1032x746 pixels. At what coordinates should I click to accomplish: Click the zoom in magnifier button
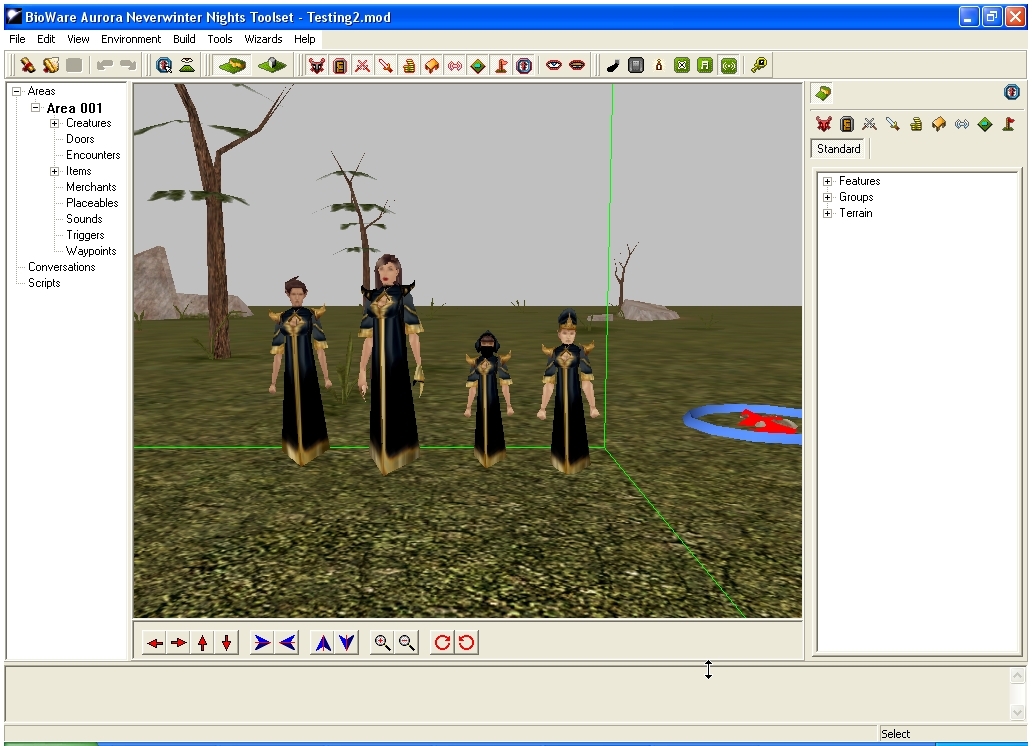pos(381,643)
